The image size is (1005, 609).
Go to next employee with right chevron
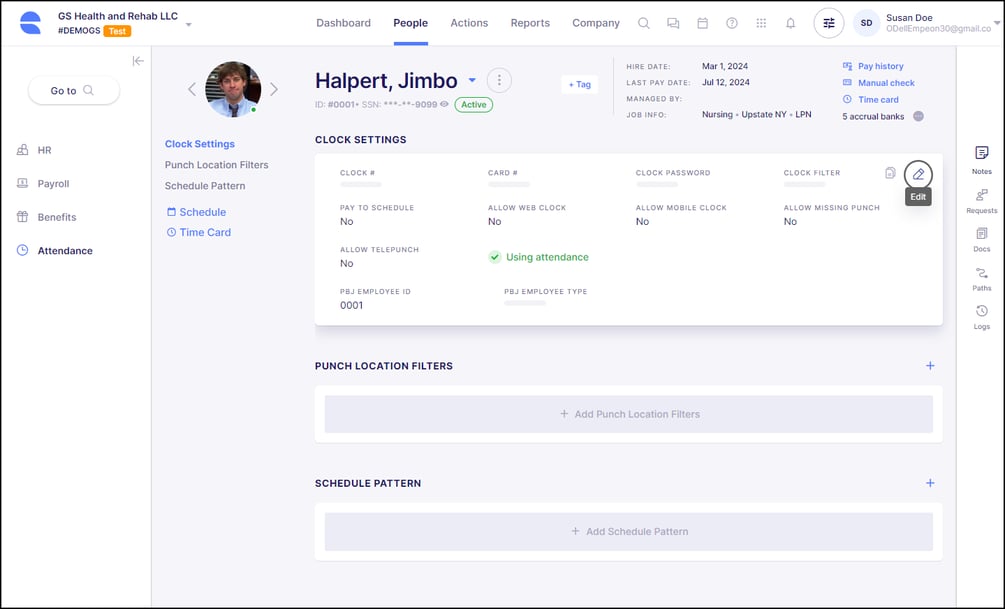(274, 89)
